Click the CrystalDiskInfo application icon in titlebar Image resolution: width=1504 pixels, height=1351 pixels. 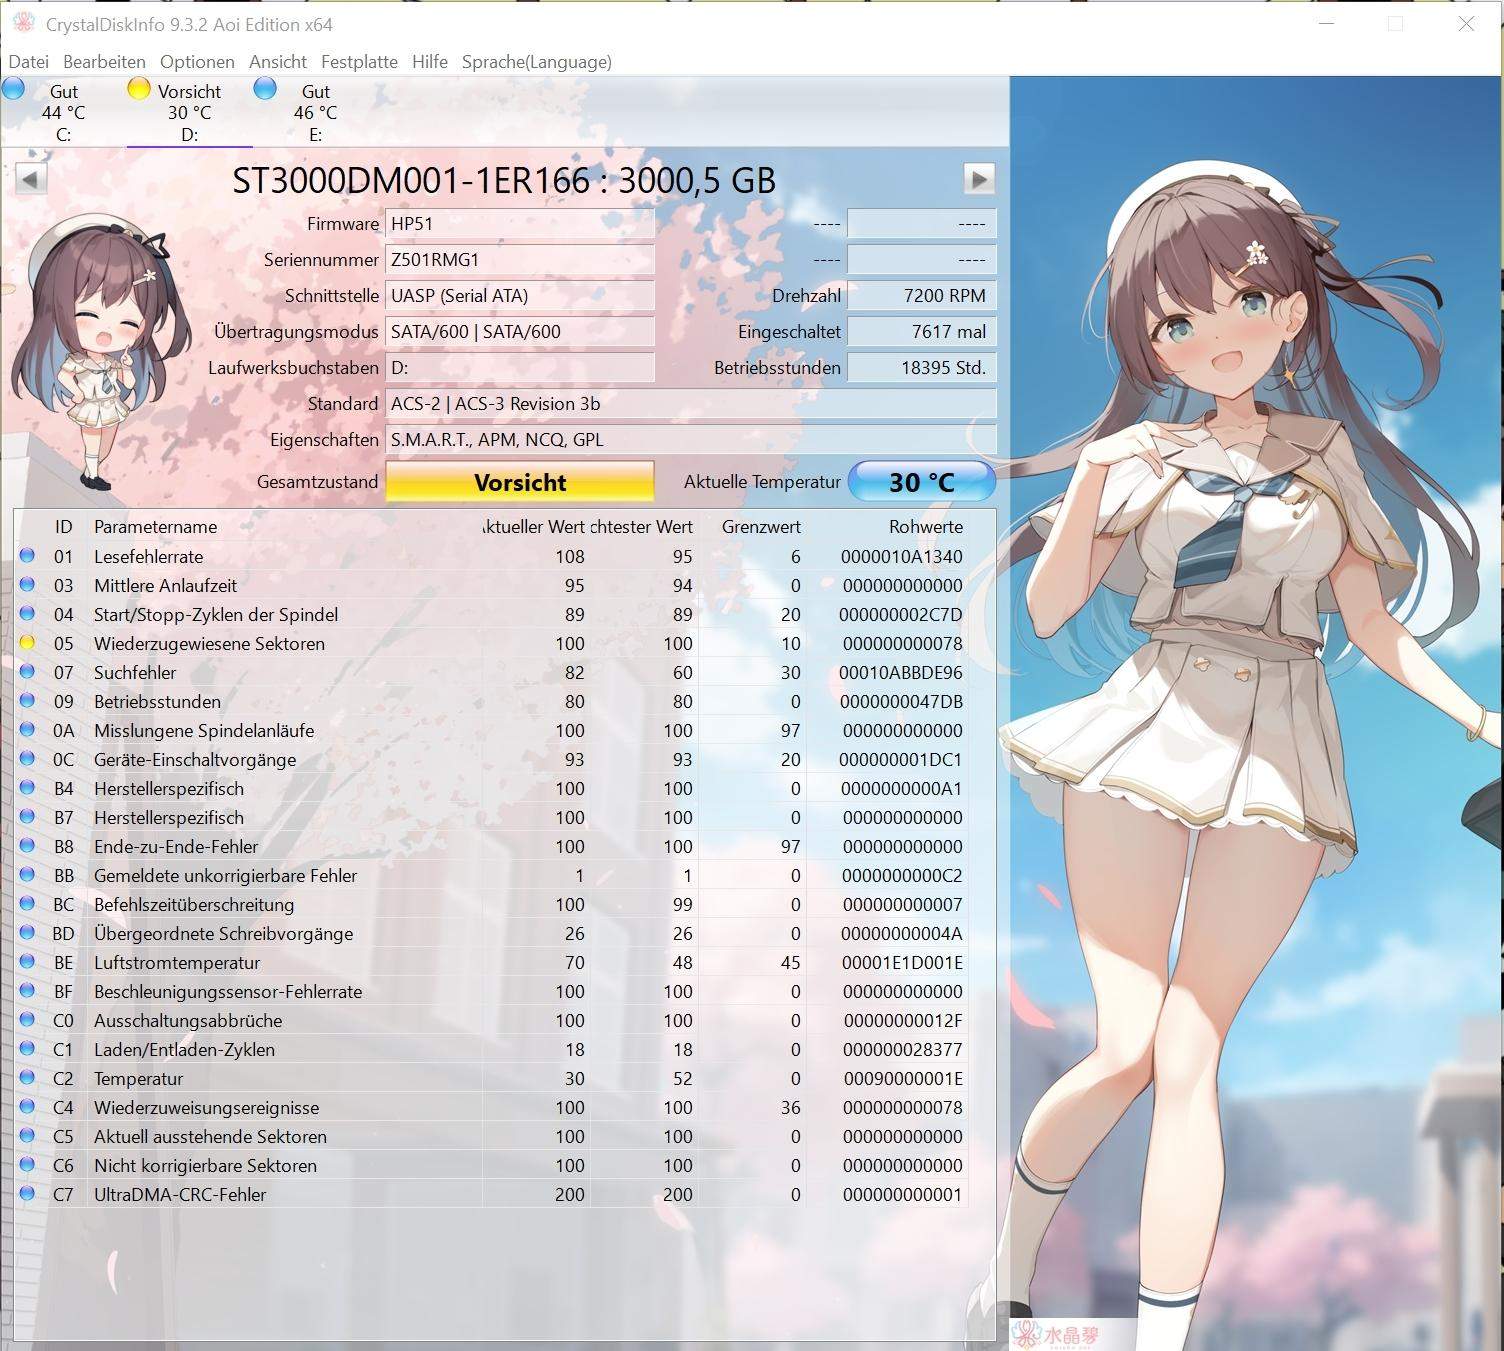(x=22, y=24)
